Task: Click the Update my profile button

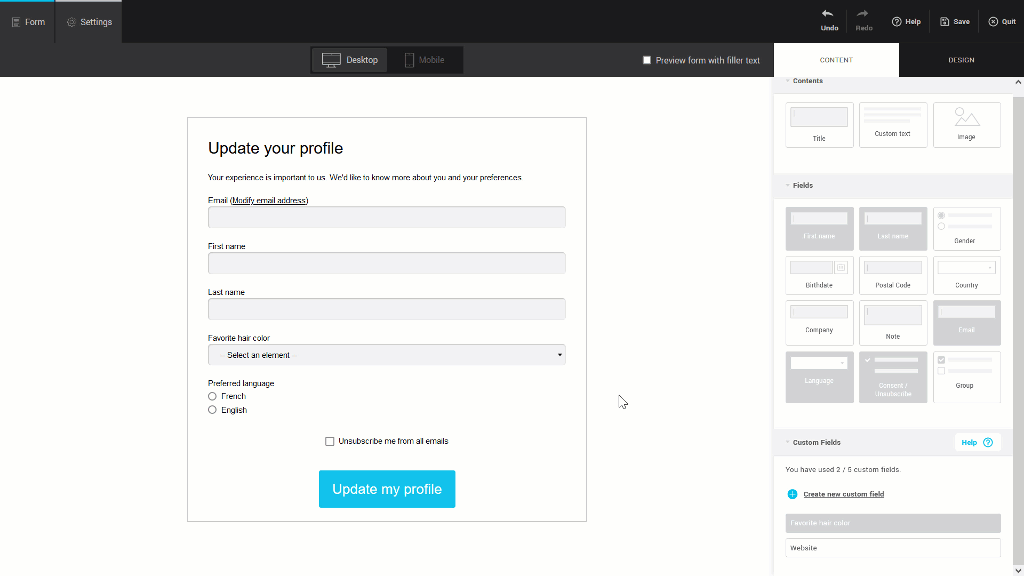Action: [x=386, y=489]
